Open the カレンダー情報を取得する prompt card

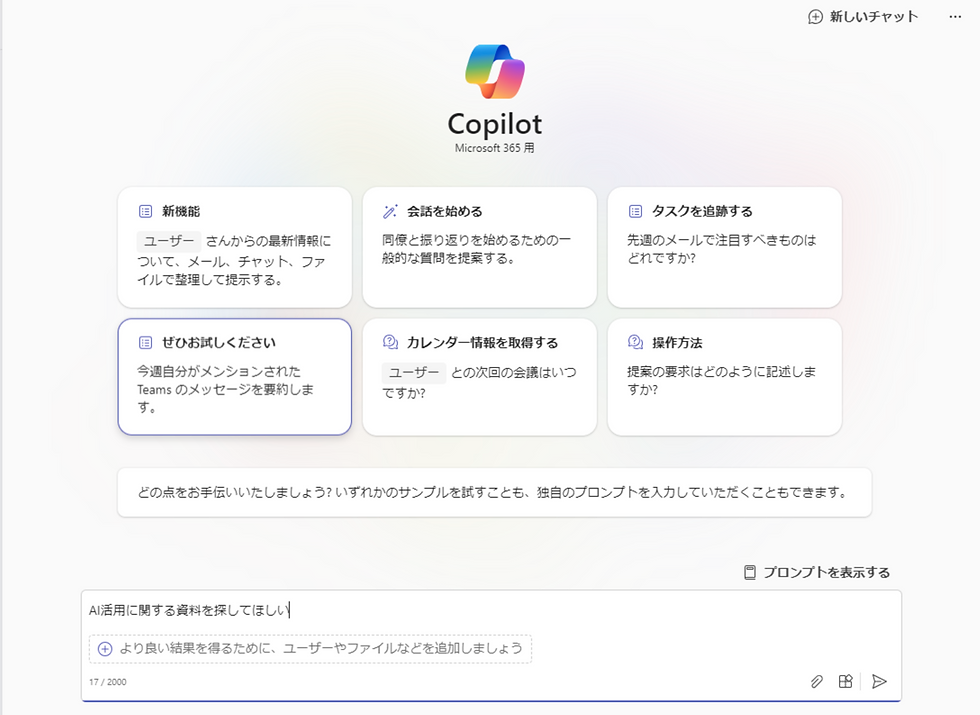(x=479, y=377)
